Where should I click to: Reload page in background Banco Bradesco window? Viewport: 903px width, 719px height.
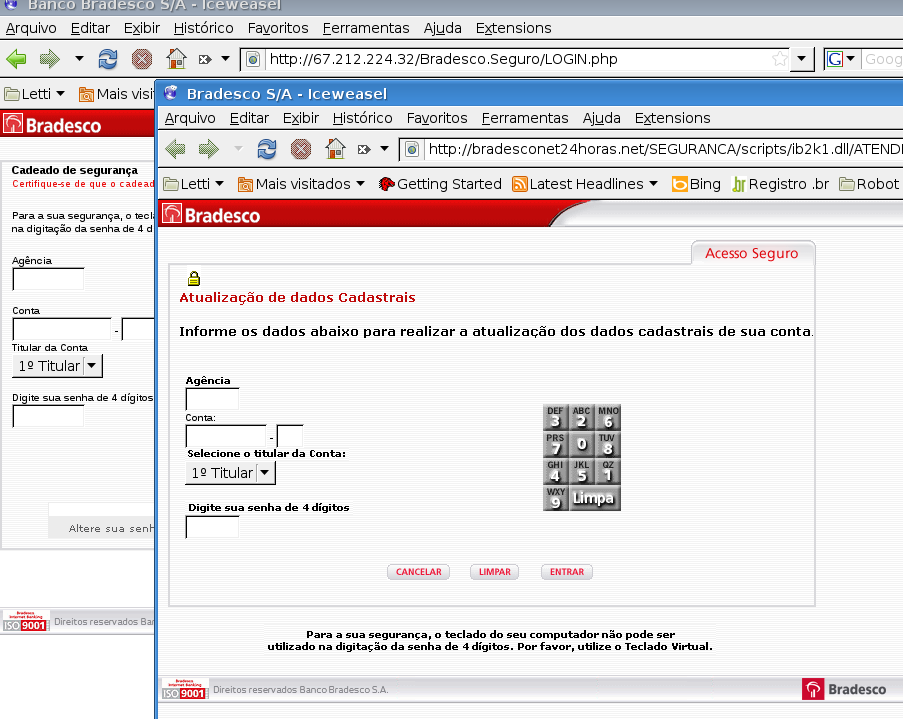(108, 59)
